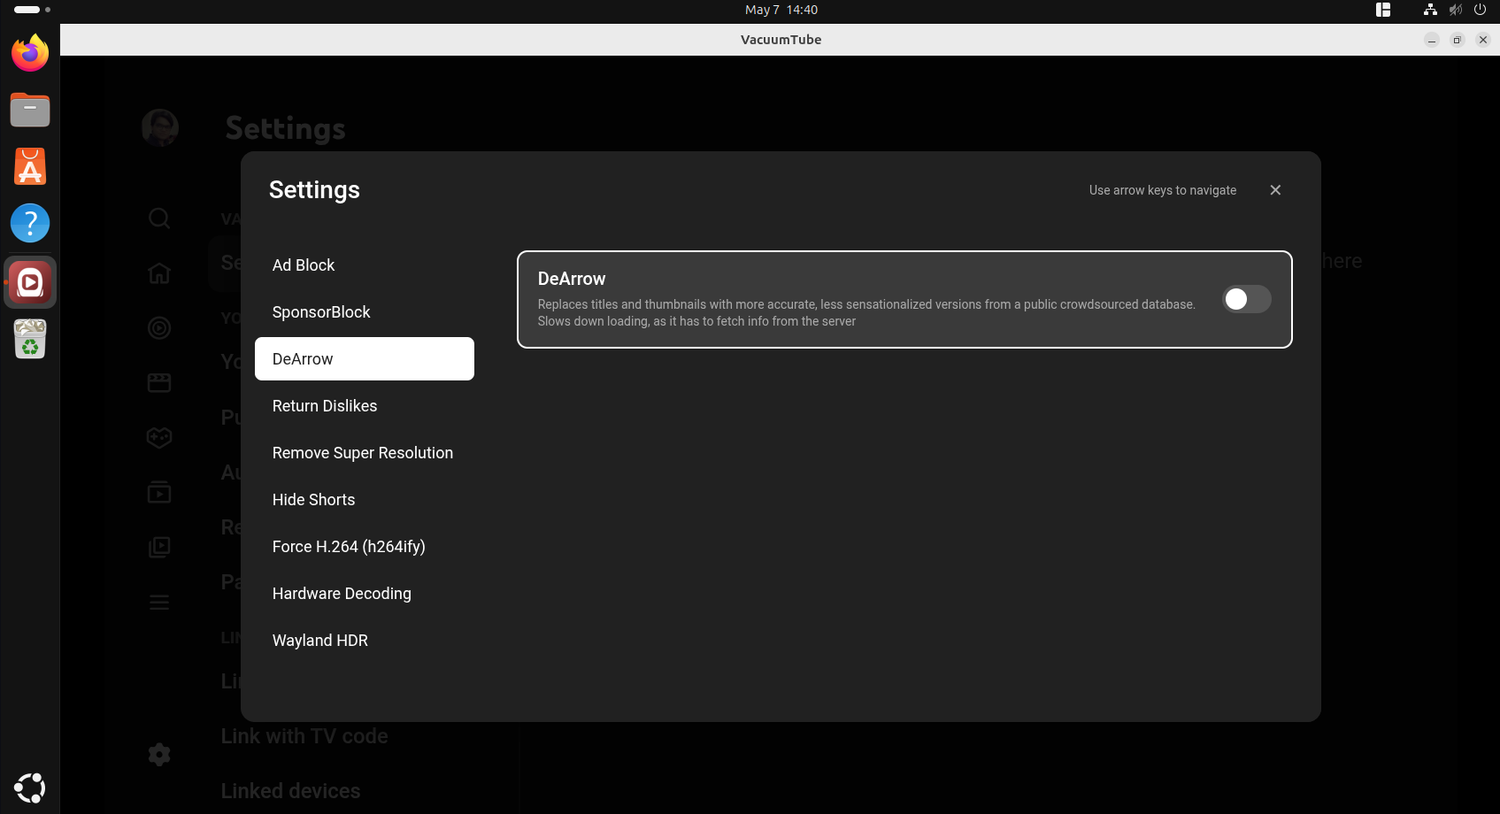Select Force H.264 (h264ify) entry
This screenshot has width=1500, height=814.
364,547
